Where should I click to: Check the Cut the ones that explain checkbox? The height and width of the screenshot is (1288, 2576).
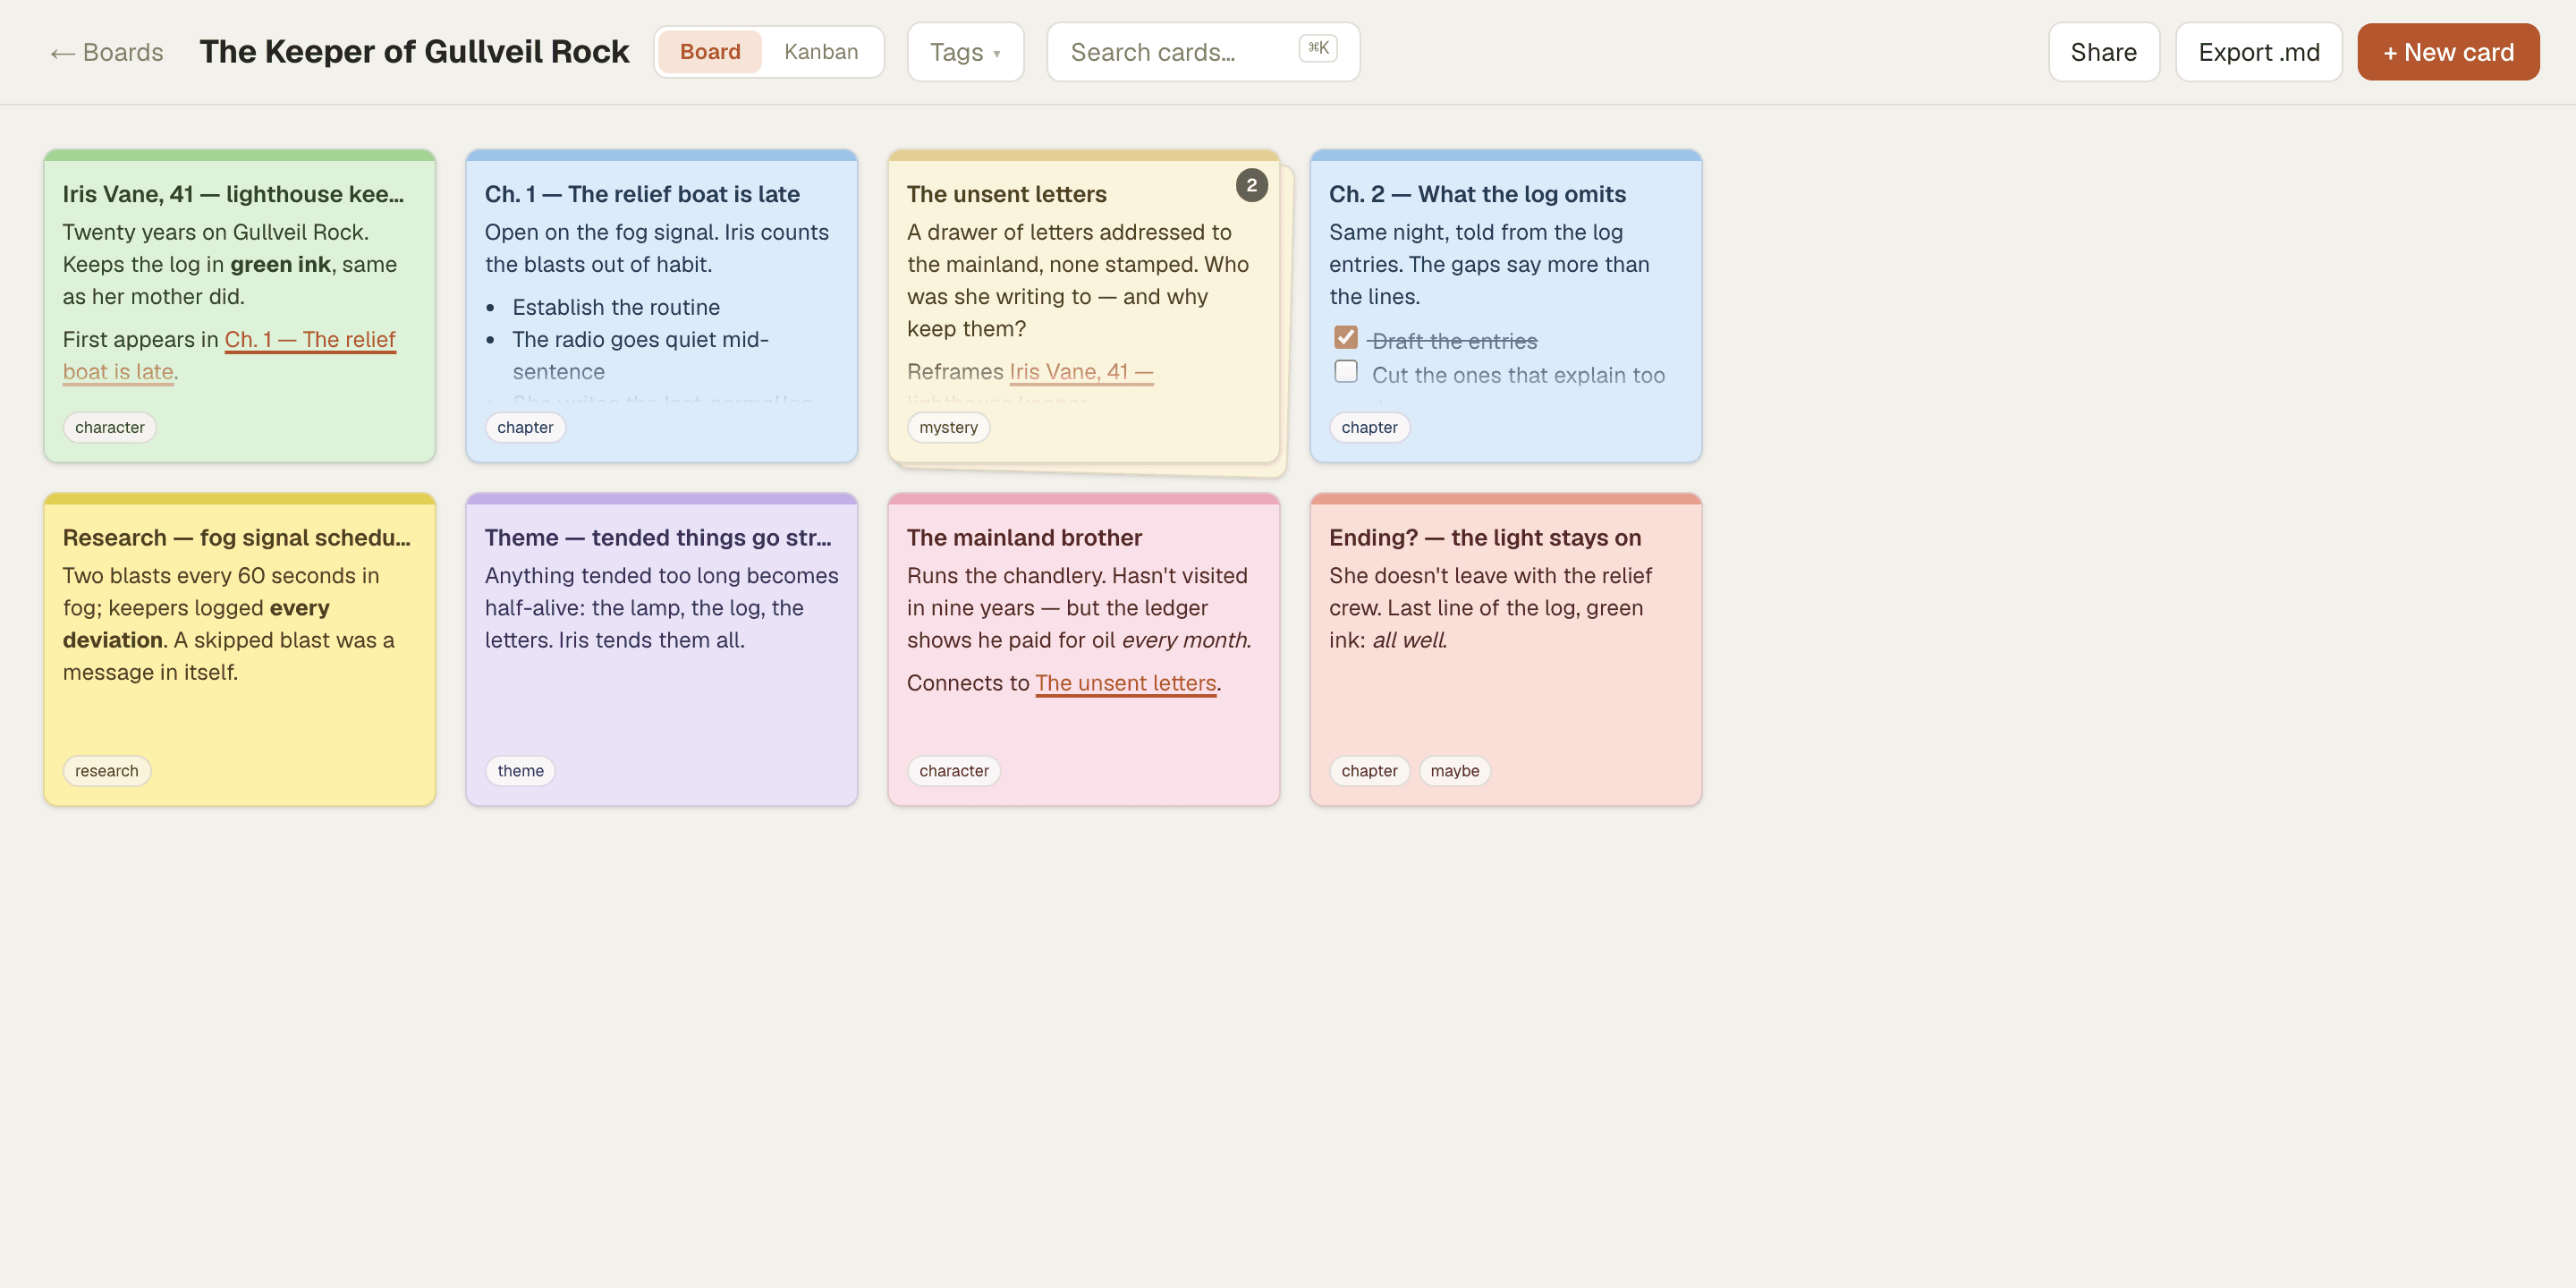1346,372
